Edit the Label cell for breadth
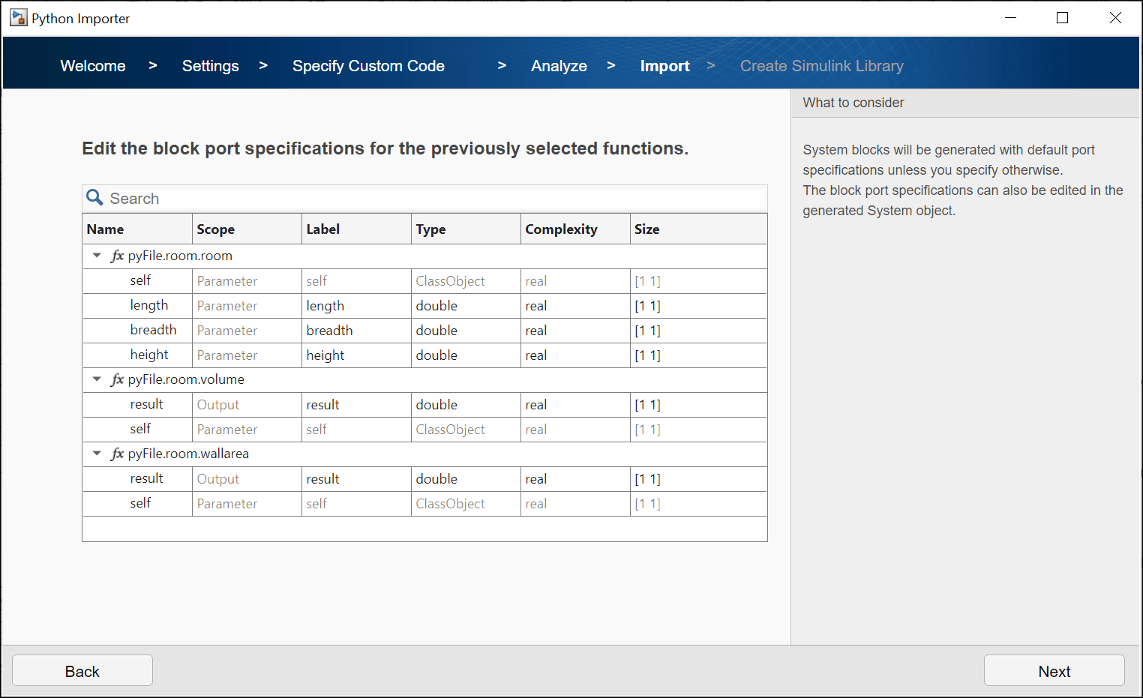The width and height of the screenshot is (1143, 698). click(x=356, y=330)
